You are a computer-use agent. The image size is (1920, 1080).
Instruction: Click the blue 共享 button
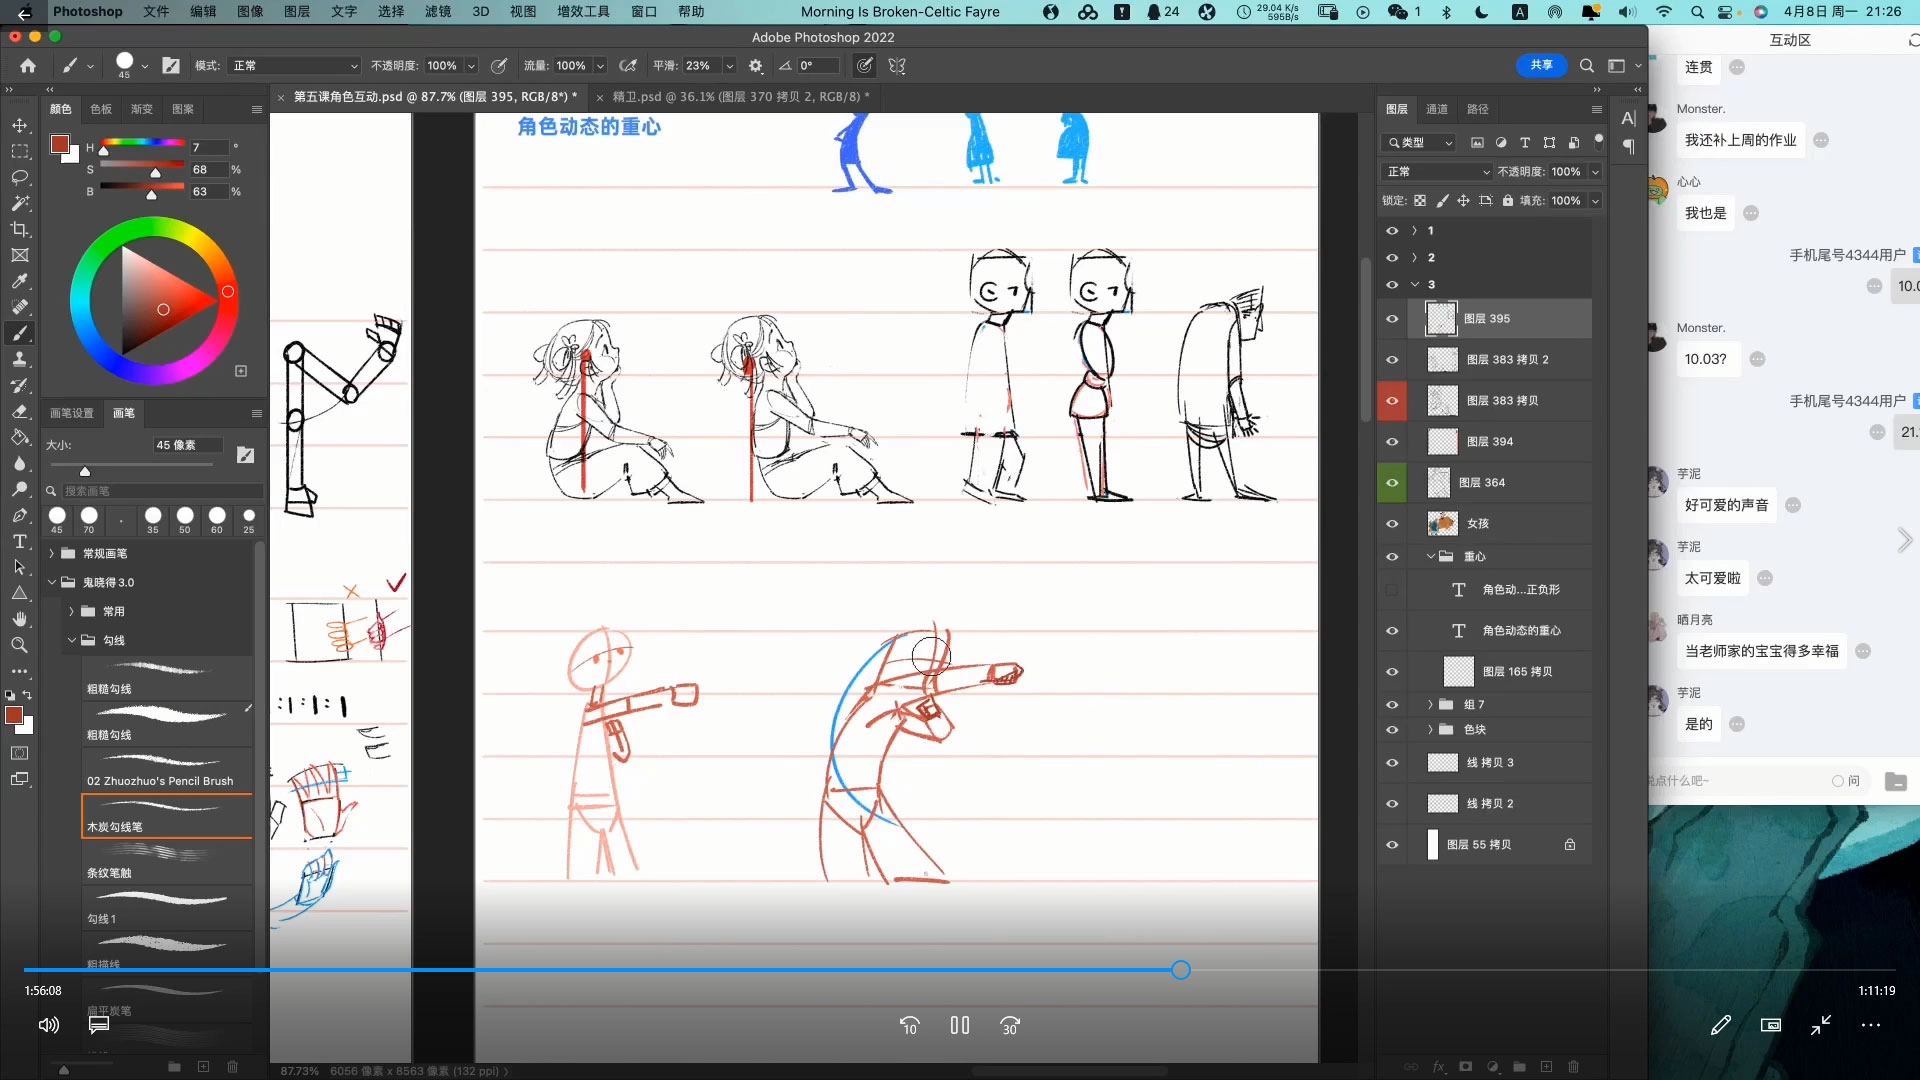1541,65
